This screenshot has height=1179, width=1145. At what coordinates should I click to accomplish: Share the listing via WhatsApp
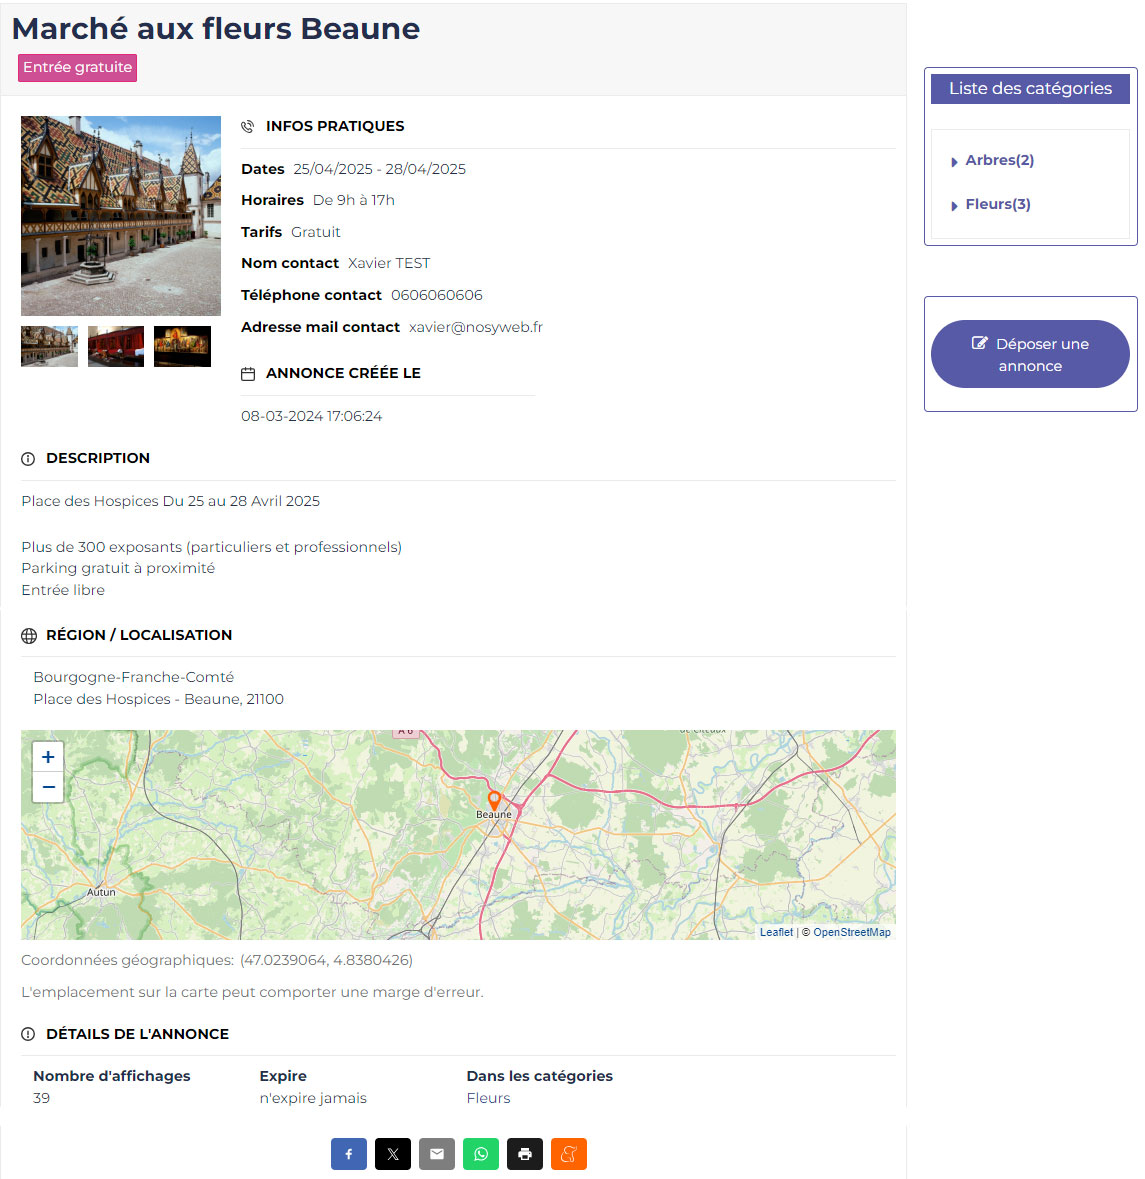[481, 1153]
